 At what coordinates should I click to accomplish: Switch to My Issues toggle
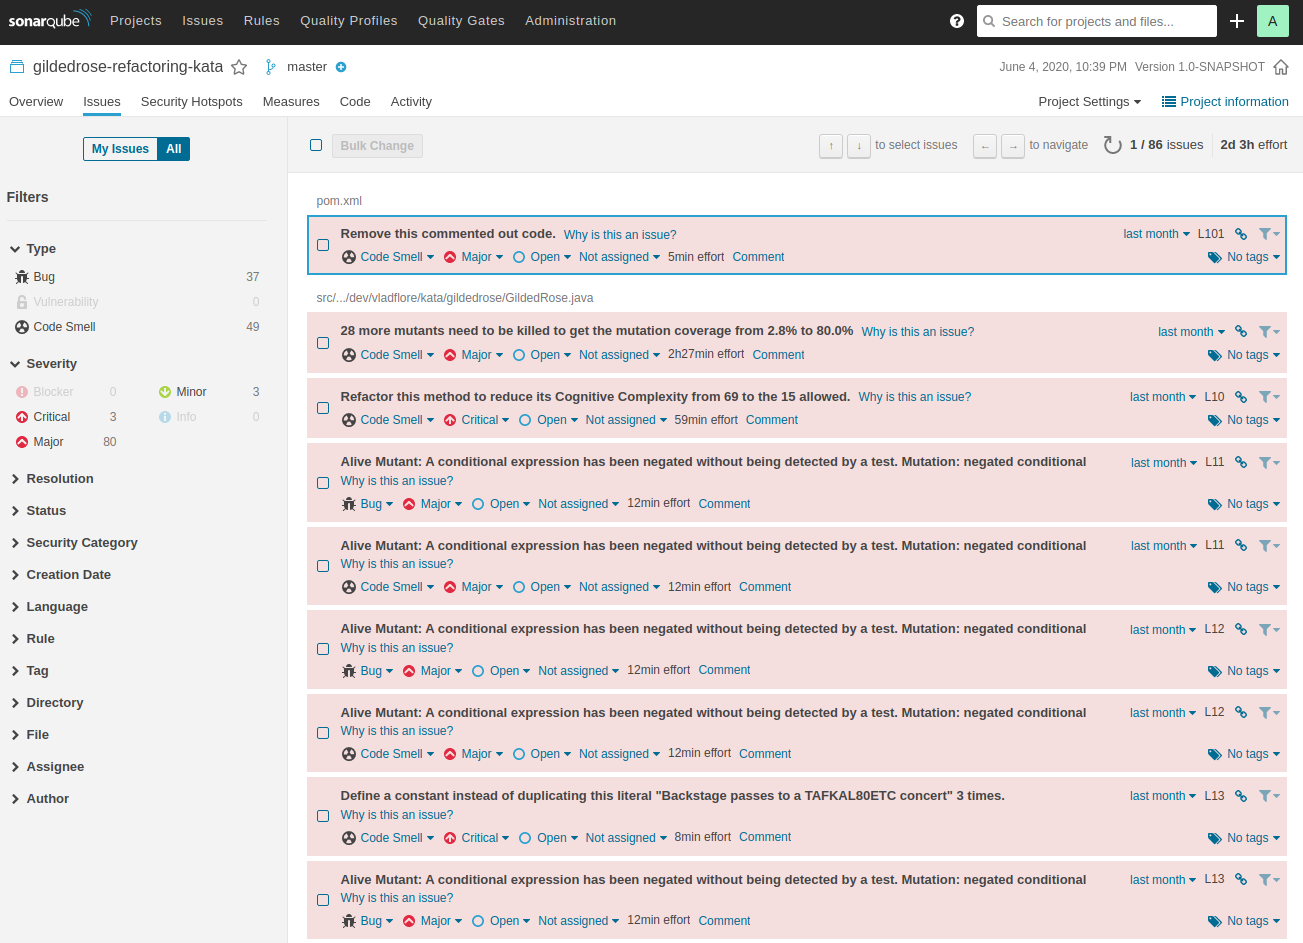click(x=120, y=149)
